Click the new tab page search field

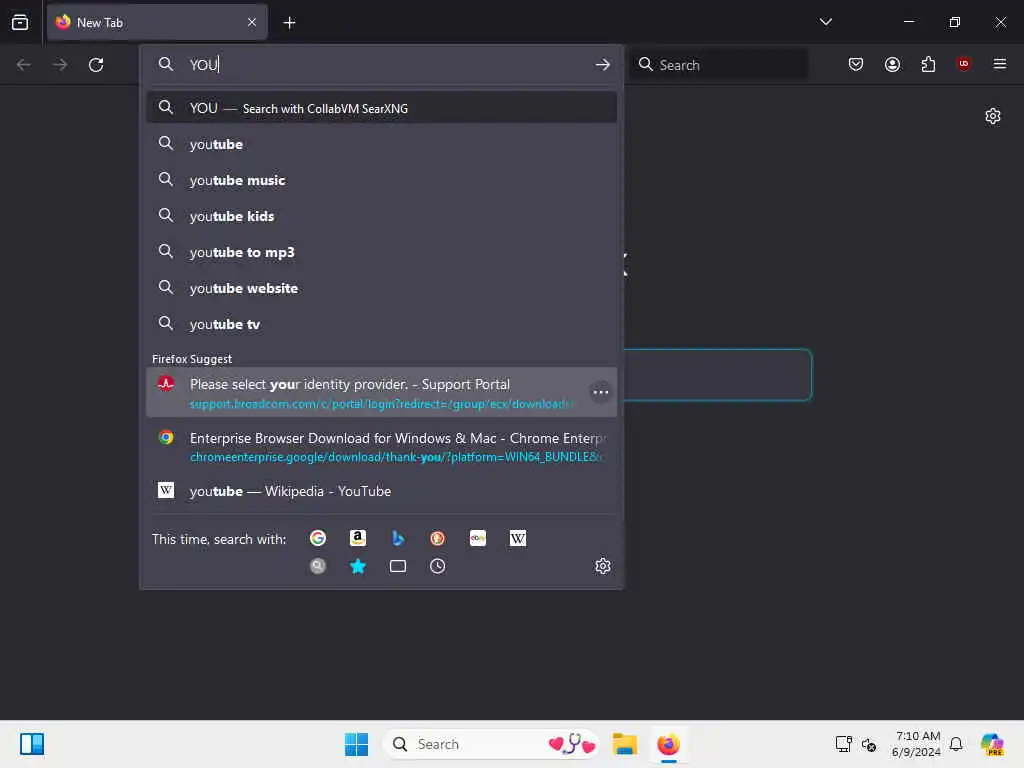click(x=718, y=375)
